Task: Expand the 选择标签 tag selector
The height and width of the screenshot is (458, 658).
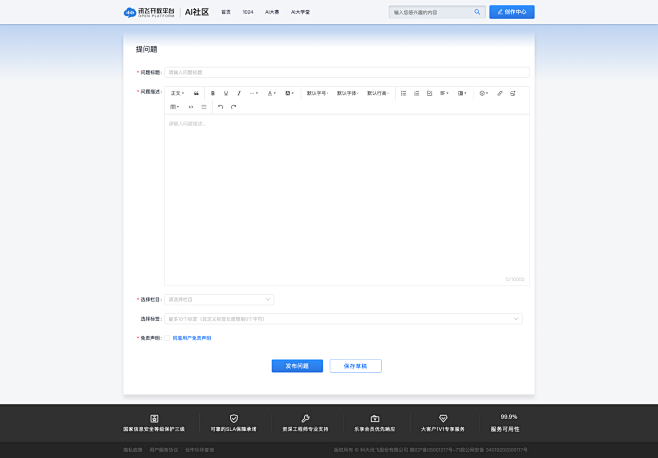Action: tap(343, 319)
